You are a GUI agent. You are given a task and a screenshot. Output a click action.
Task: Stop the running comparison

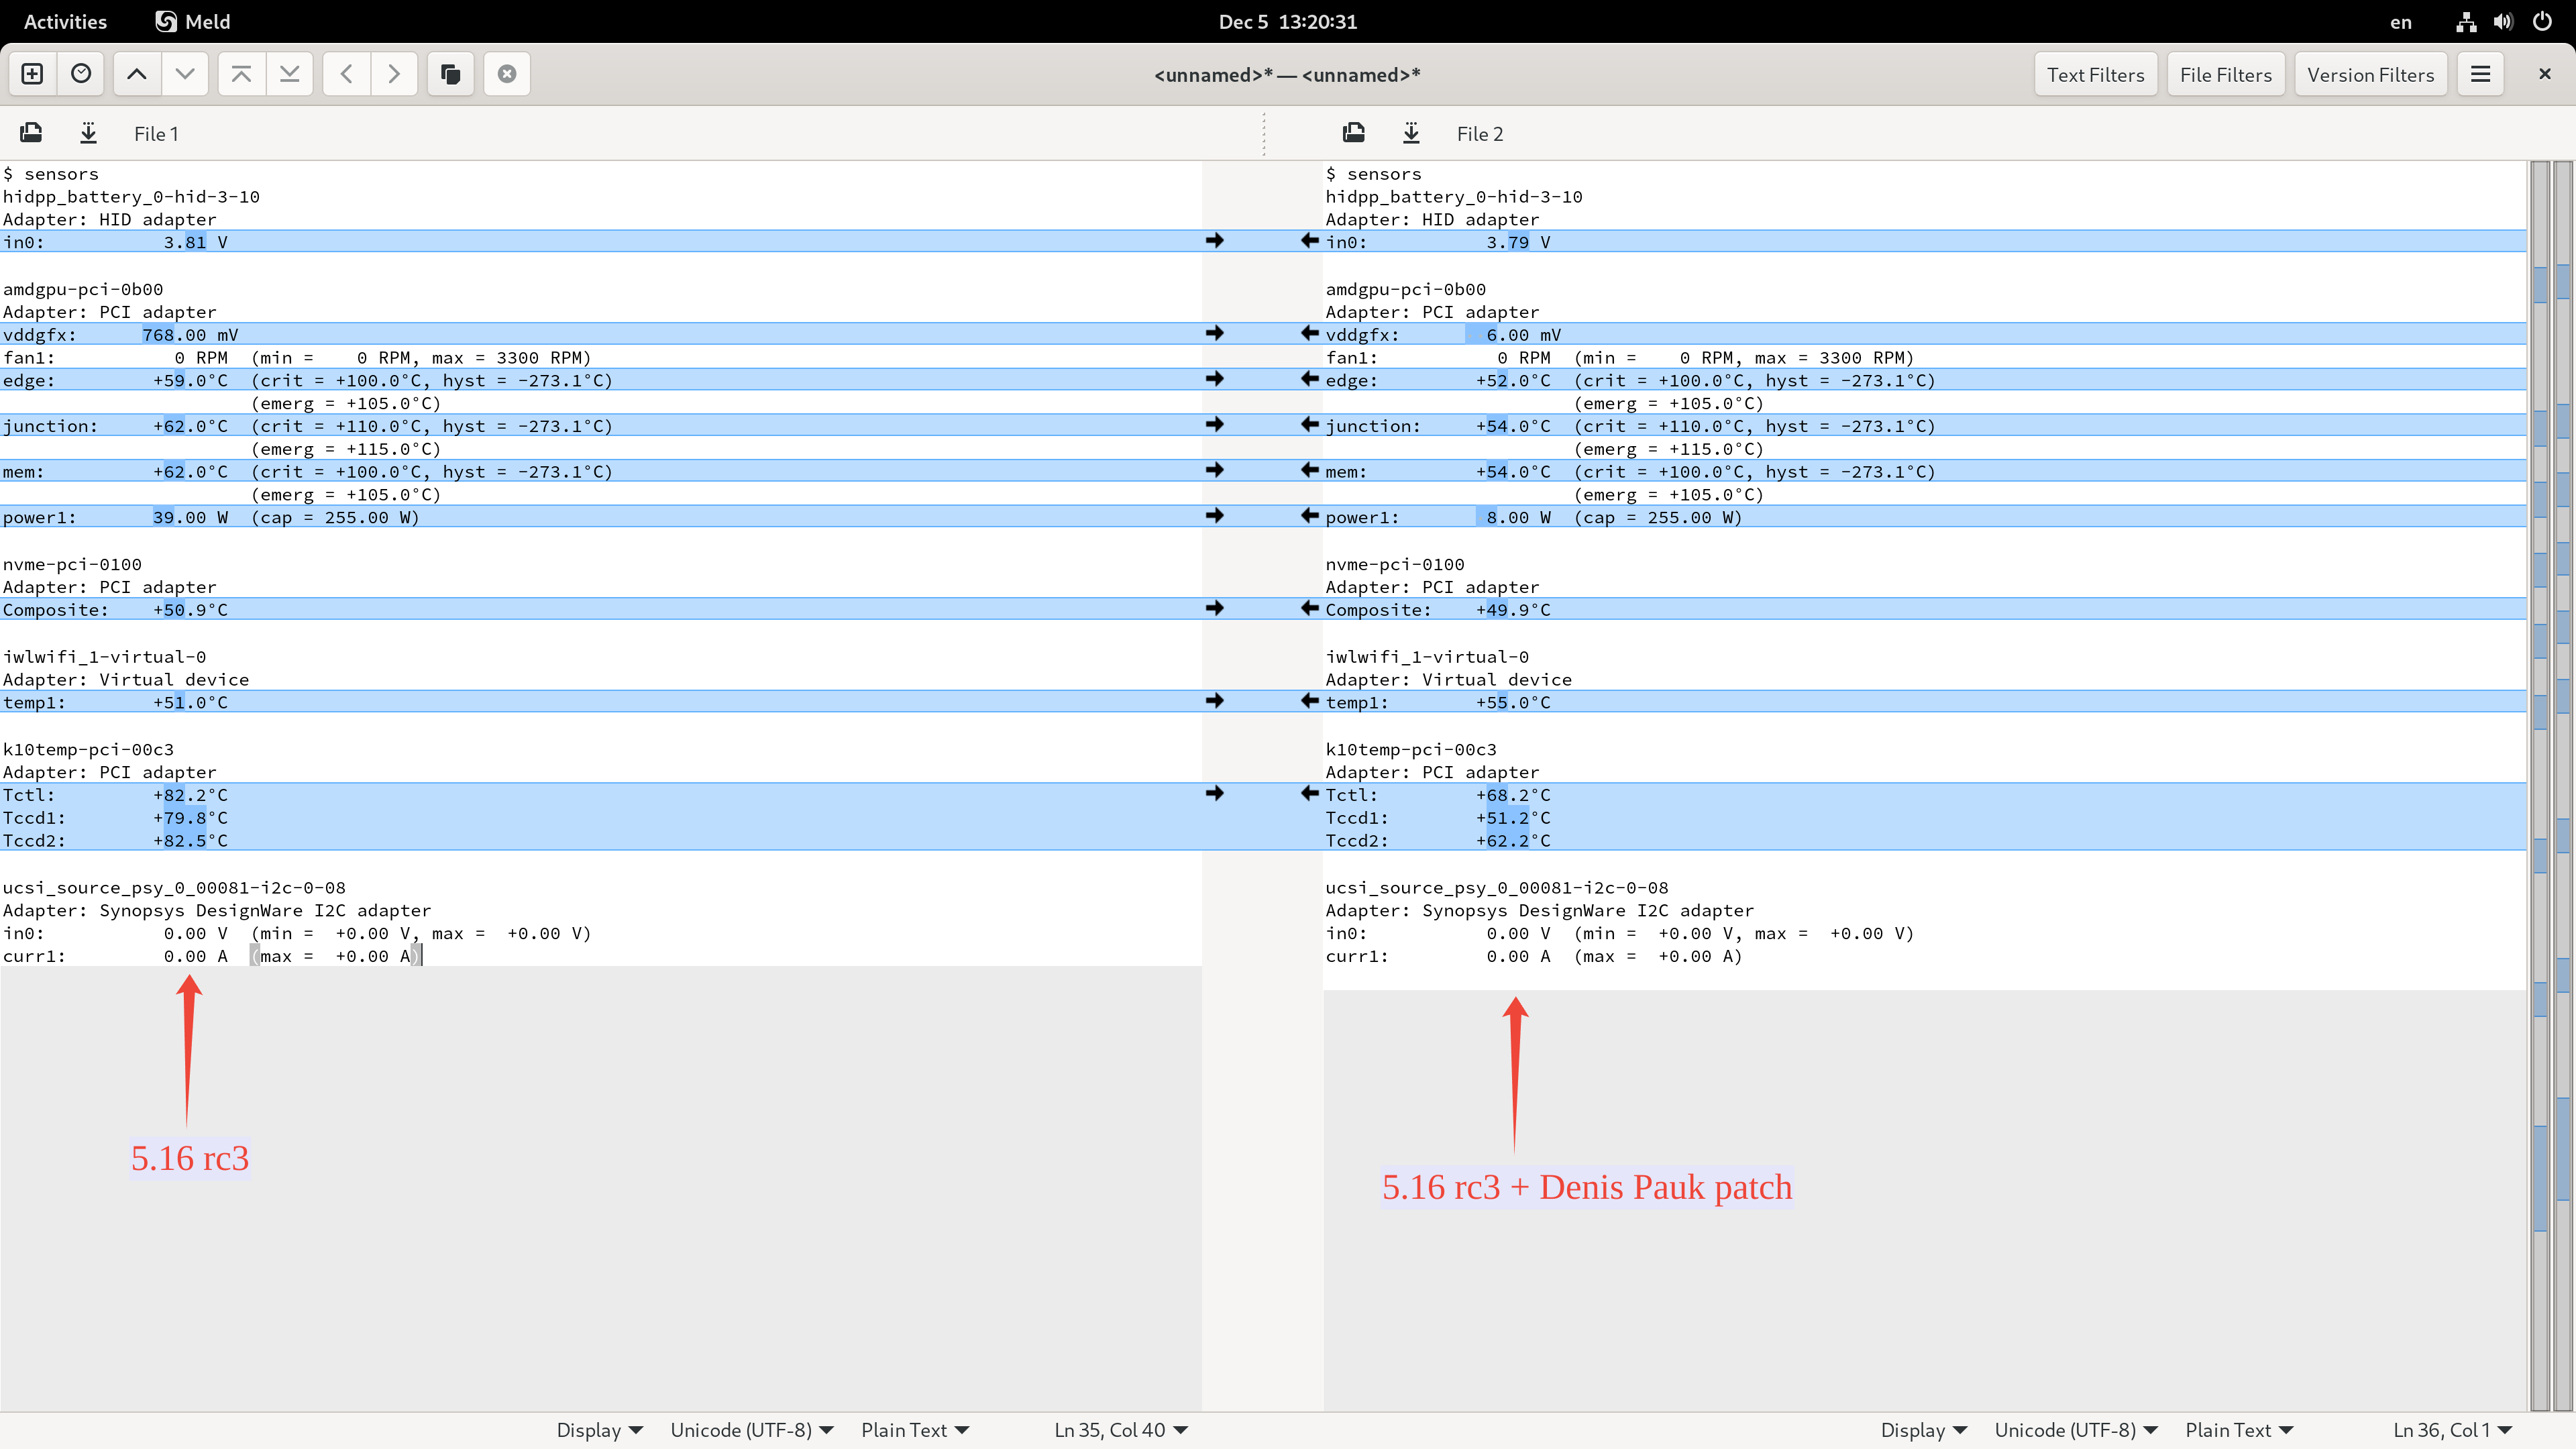pos(505,73)
